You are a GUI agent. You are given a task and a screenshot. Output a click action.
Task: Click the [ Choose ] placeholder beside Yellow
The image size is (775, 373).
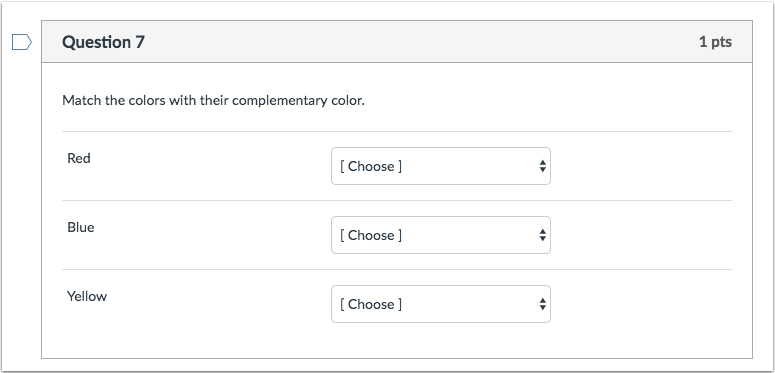[x=371, y=304]
